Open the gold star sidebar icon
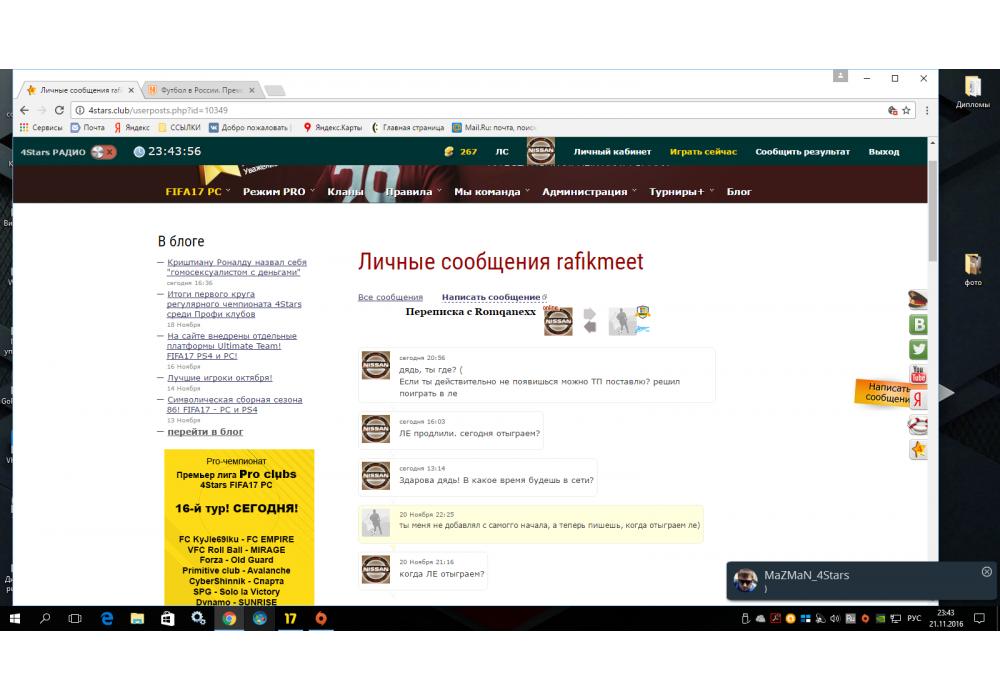1000x700 pixels. pyautogui.click(x=918, y=449)
